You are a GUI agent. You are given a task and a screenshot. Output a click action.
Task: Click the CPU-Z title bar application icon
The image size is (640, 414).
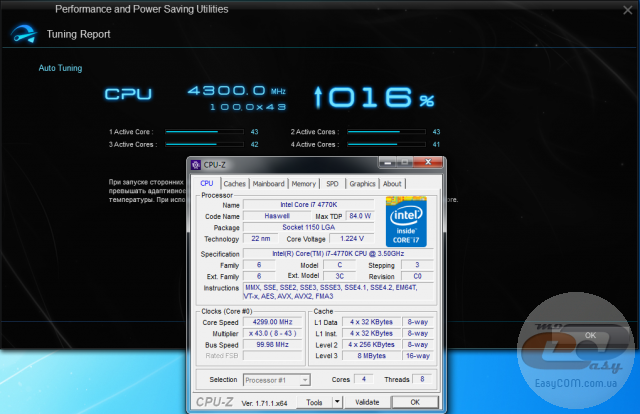(x=196, y=165)
